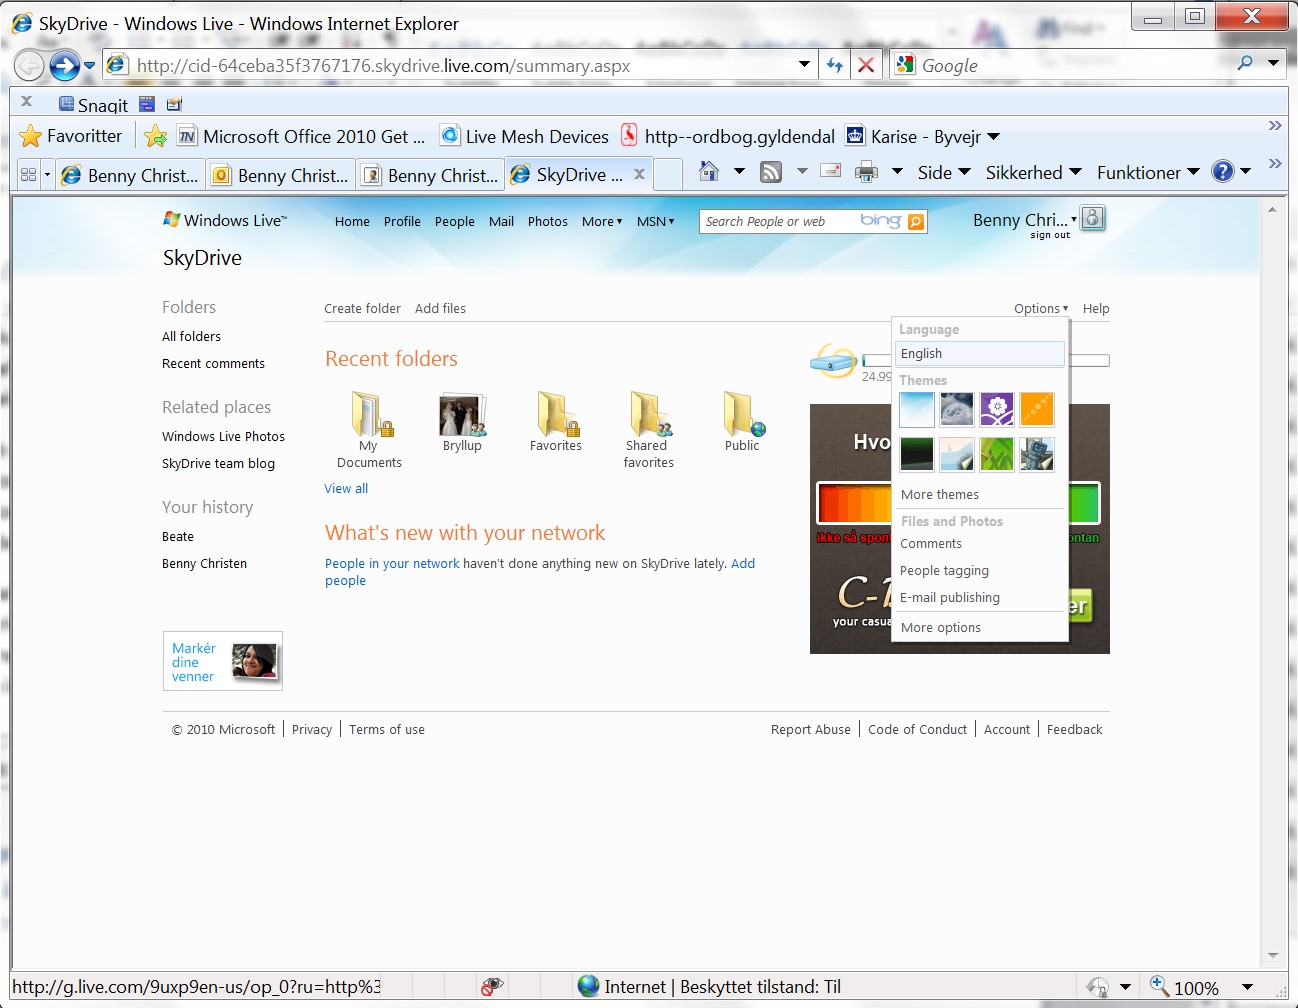Click the Markér dine venner photo thumbnail
The width and height of the screenshot is (1298, 1008).
[254, 661]
